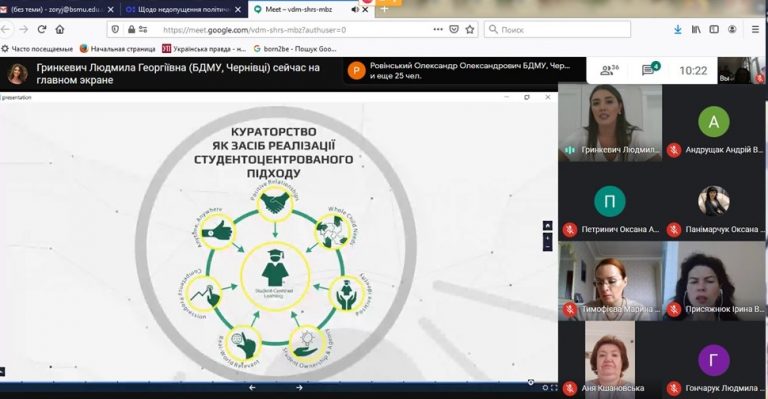Go to next presentation slide arrow

tap(299, 388)
